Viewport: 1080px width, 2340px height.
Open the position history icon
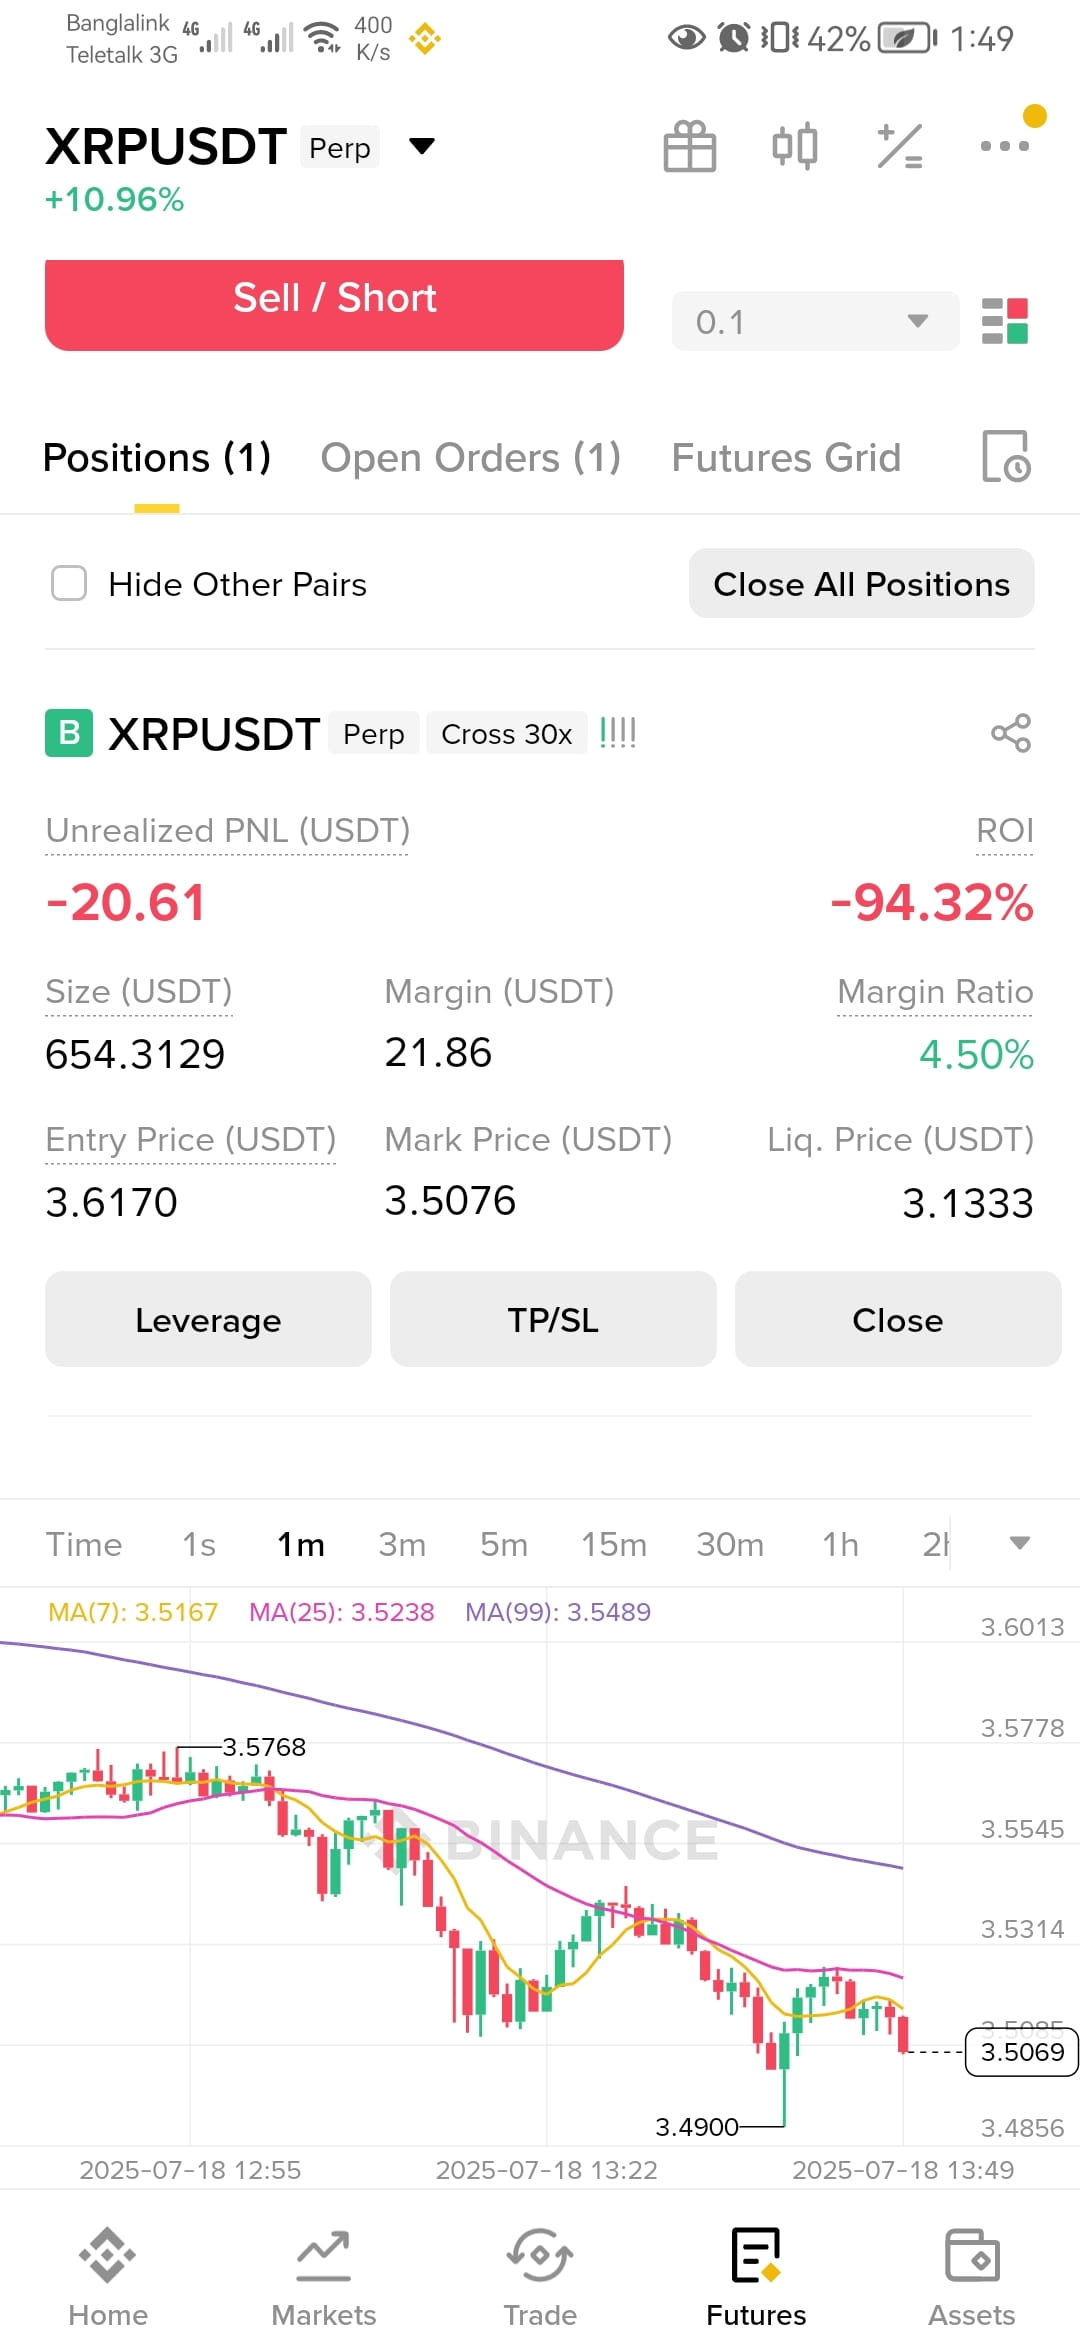(x=1006, y=457)
